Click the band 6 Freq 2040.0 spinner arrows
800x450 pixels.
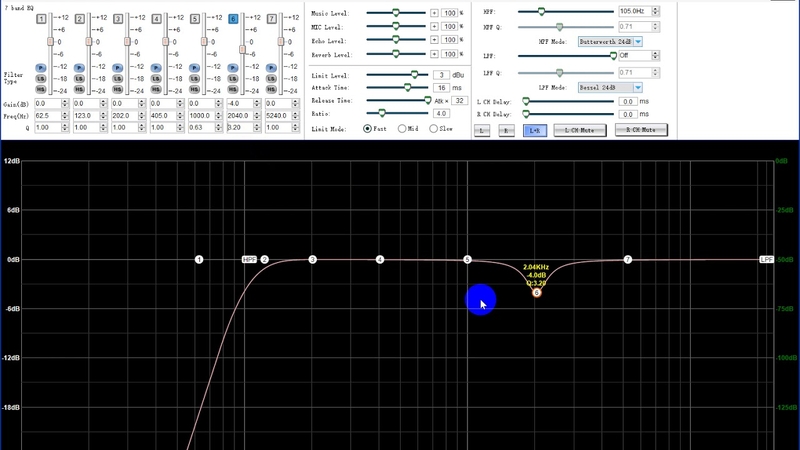(x=257, y=116)
